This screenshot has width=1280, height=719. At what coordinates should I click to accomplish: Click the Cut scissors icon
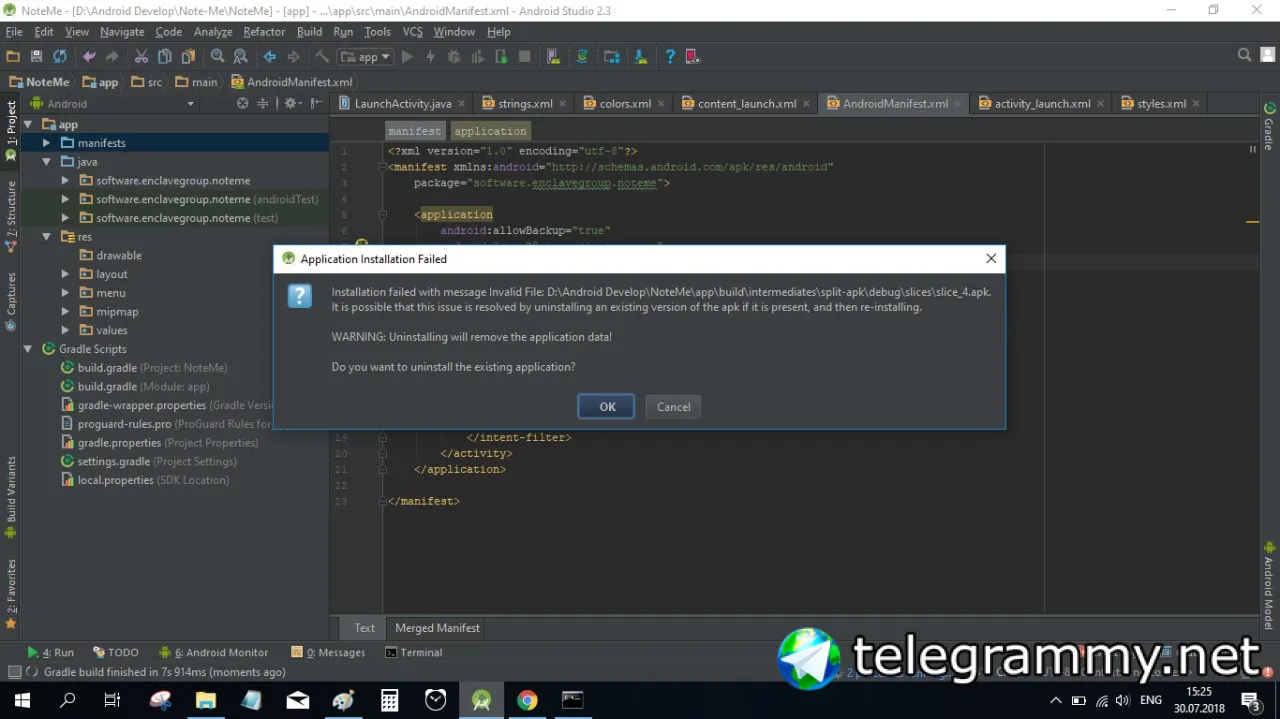tap(141, 57)
